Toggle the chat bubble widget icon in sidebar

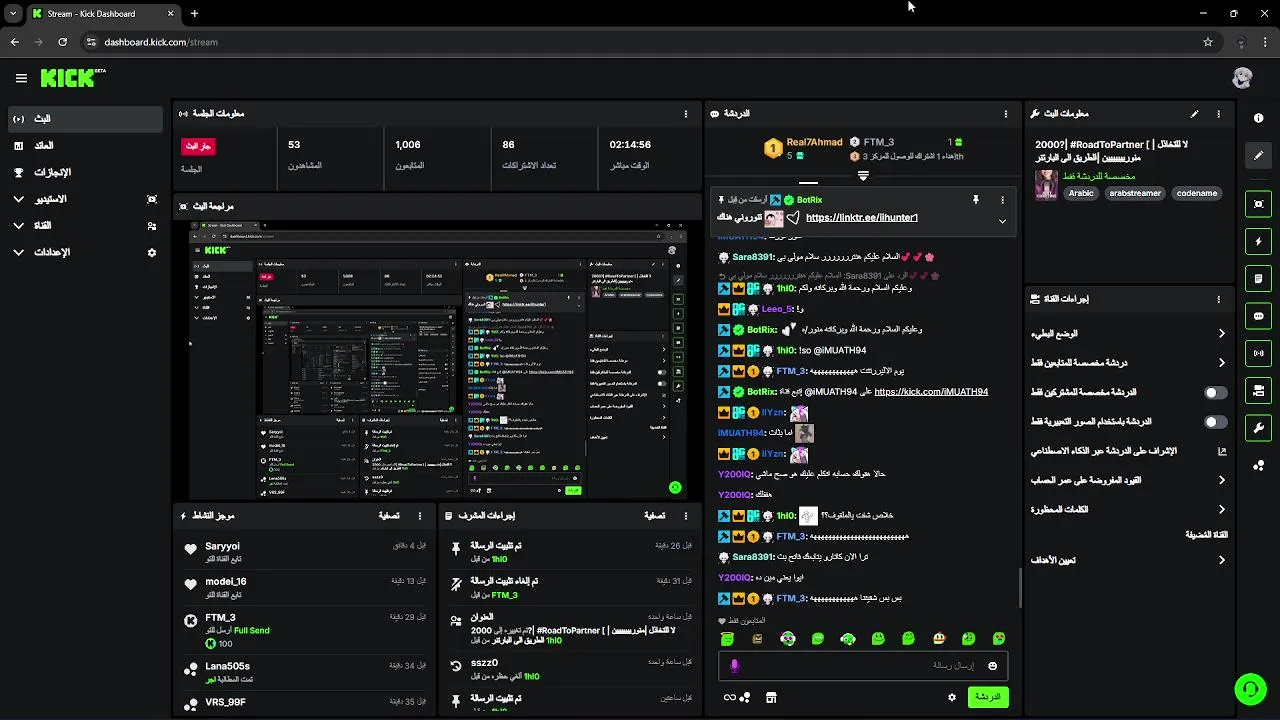1258,316
